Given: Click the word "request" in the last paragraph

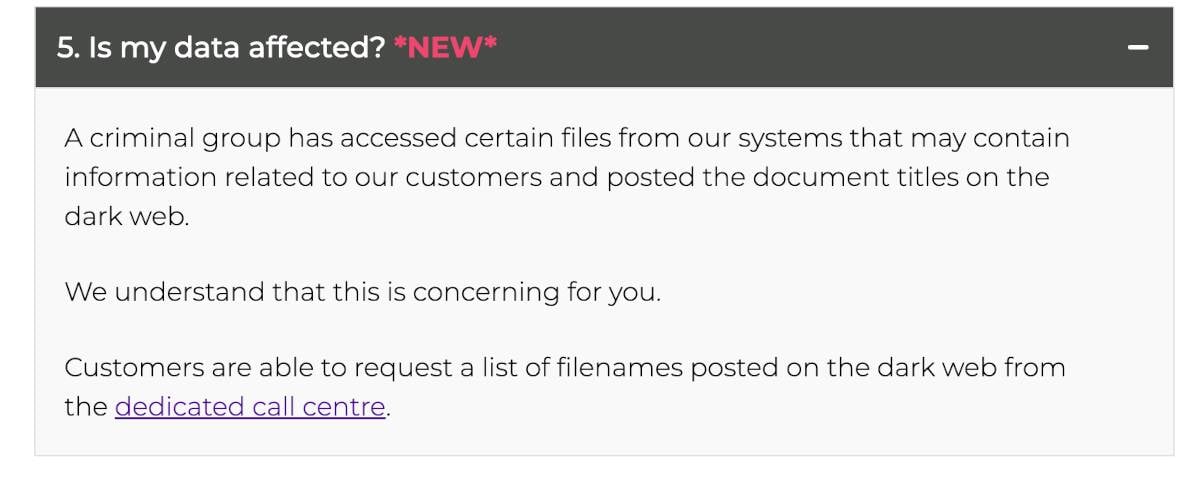Looking at the screenshot, I should pyautogui.click(x=404, y=368).
